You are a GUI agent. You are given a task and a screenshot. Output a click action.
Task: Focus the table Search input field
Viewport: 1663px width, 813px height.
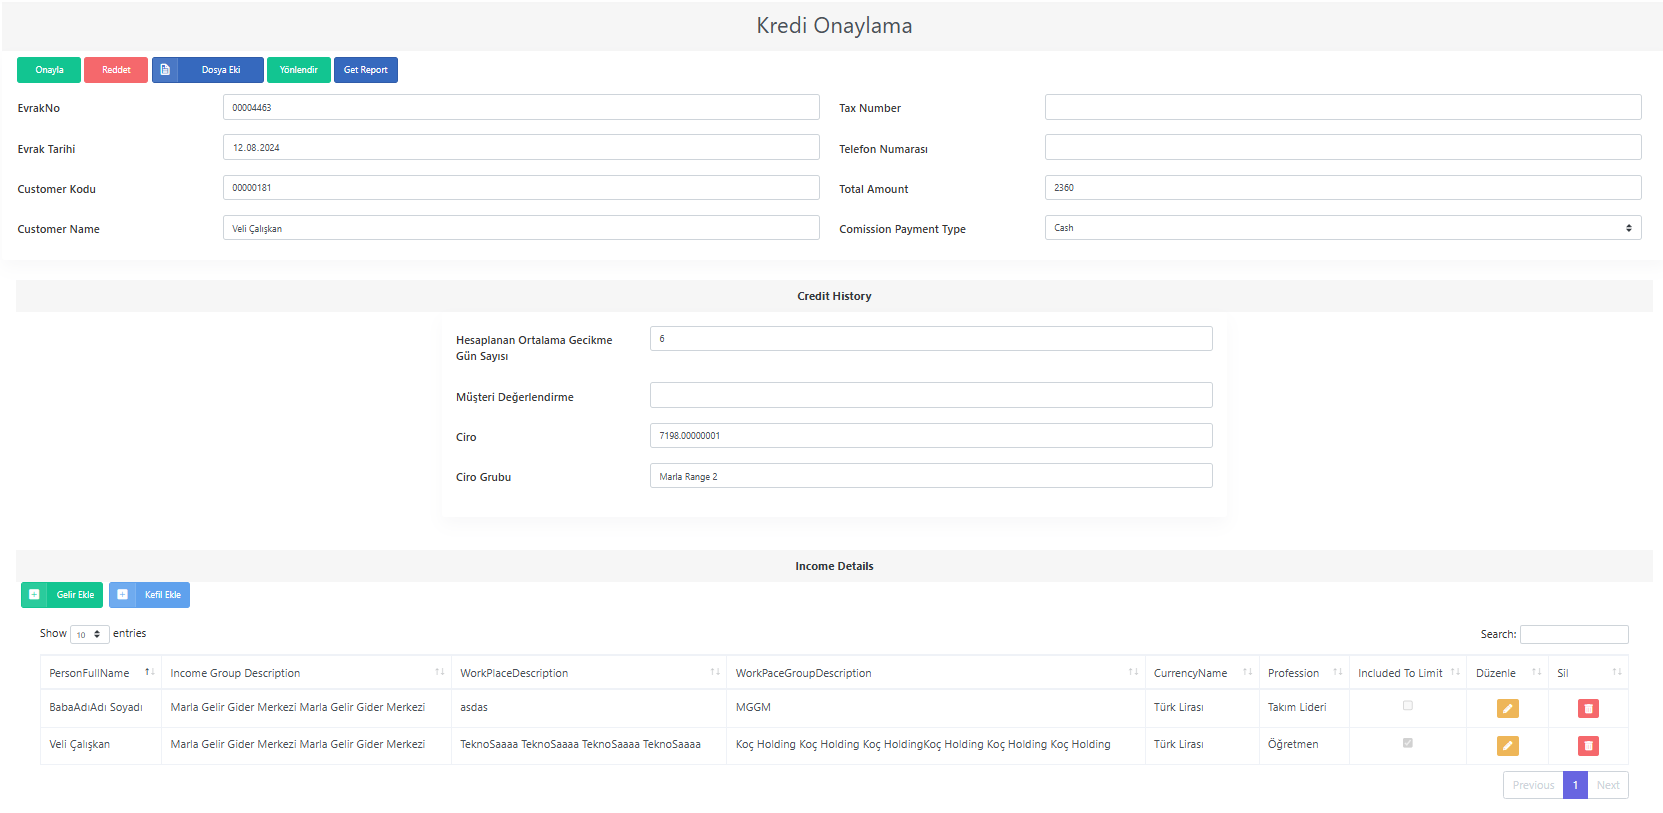[1574, 634]
